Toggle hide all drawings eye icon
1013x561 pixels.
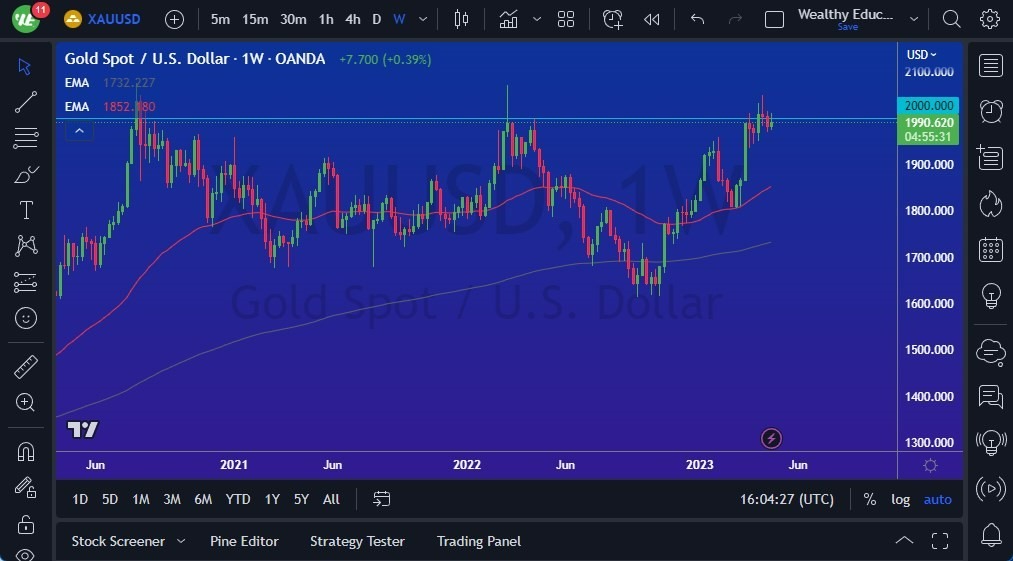[x=25, y=555]
